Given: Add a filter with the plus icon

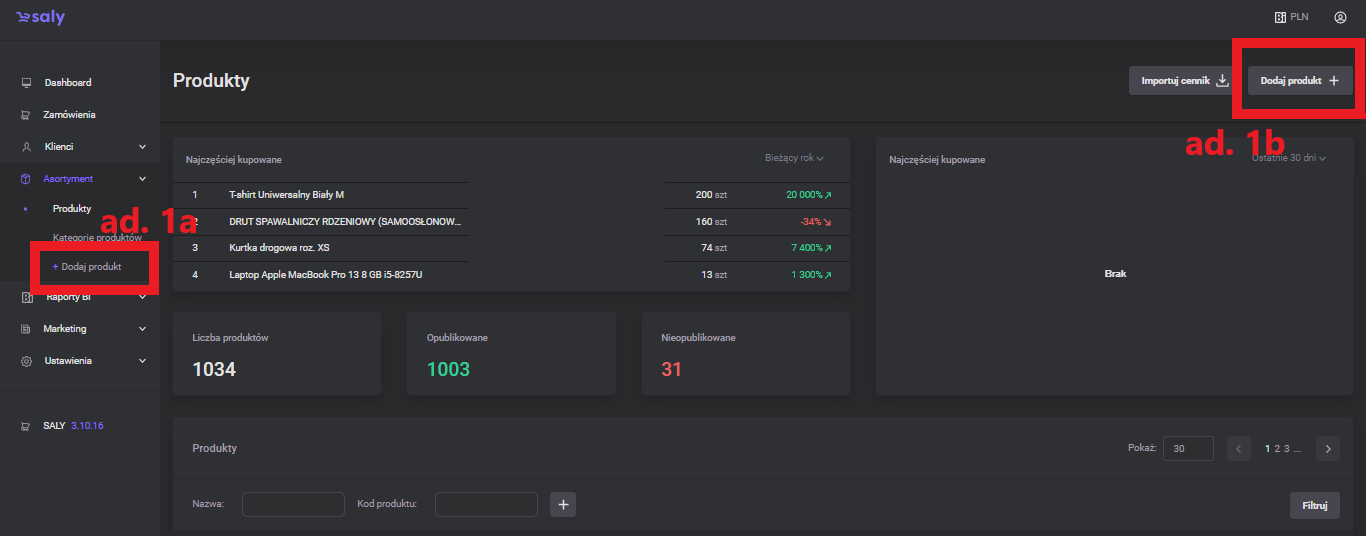Looking at the screenshot, I should [x=563, y=505].
